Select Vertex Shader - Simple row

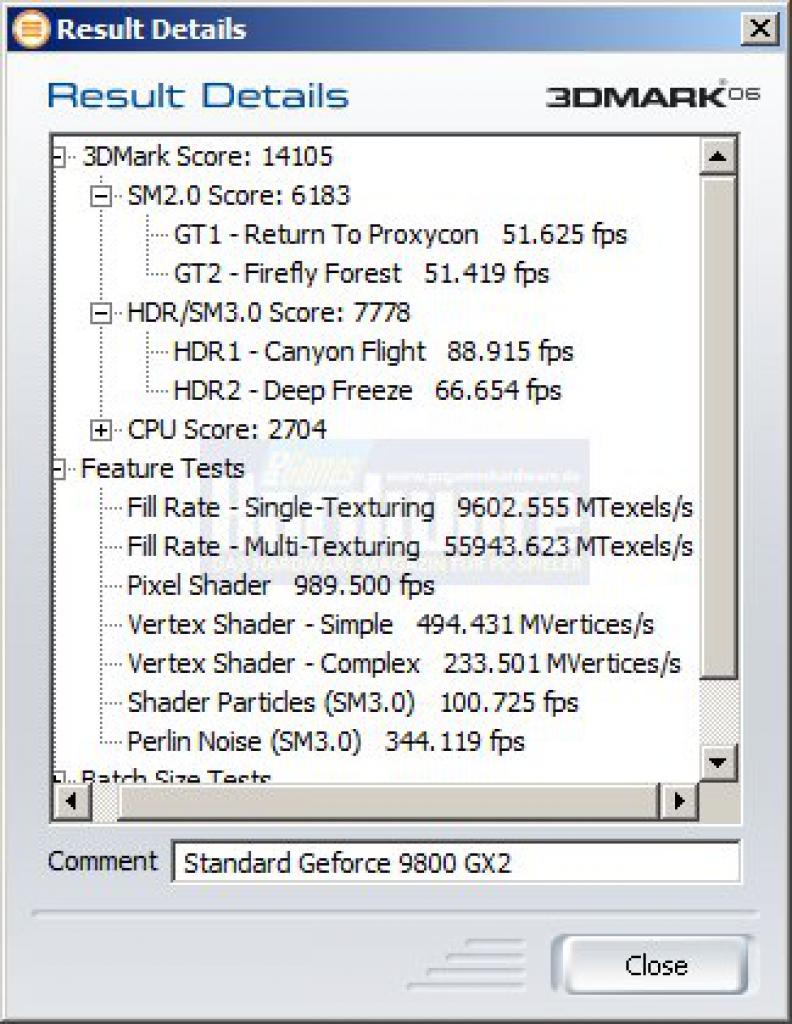coord(390,625)
